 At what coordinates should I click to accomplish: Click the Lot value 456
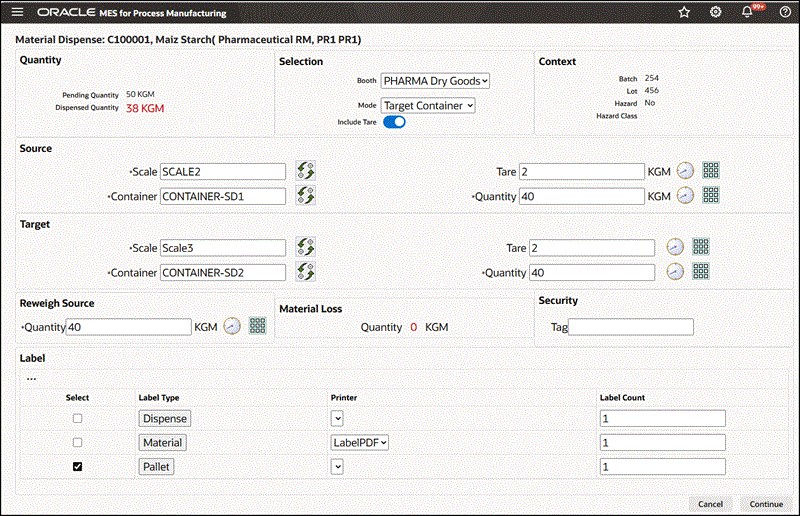coord(652,90)
